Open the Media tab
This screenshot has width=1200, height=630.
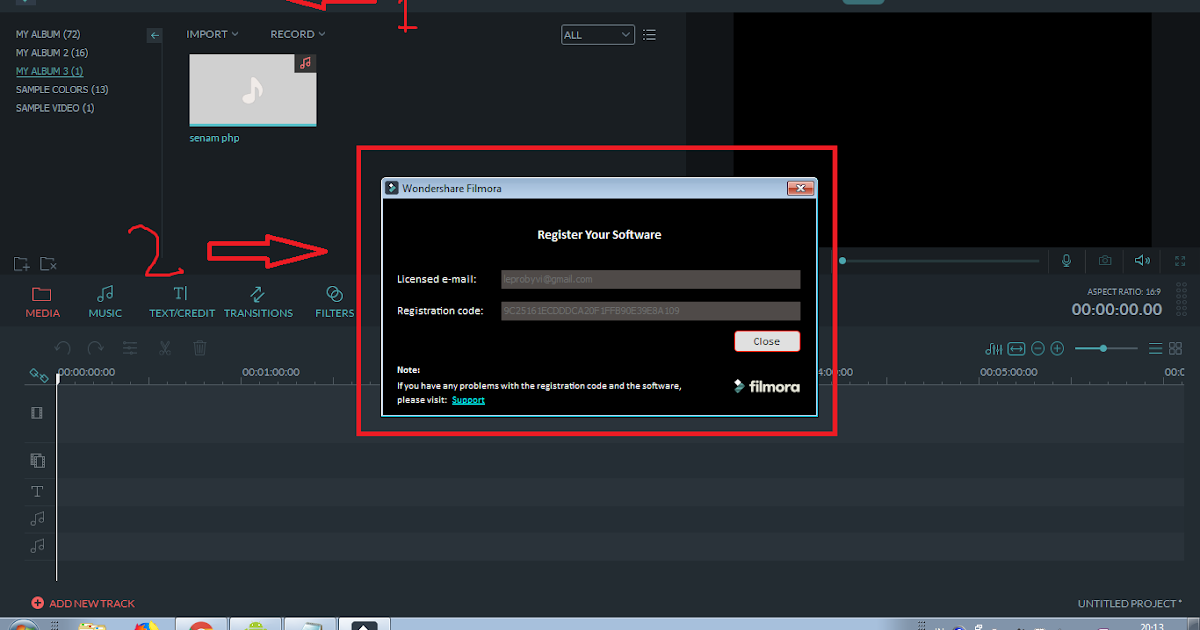pyautogui.click(x=42, y=302)
